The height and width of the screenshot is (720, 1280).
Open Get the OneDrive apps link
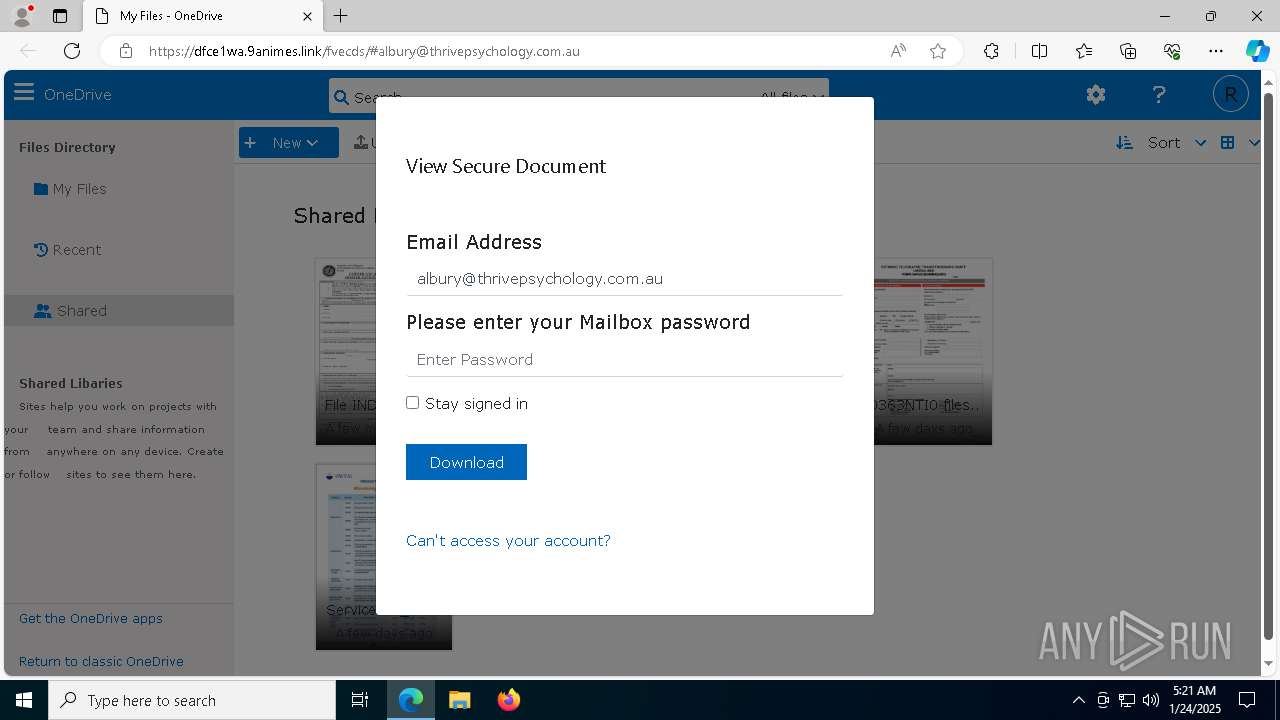click(x=91, y=618)
